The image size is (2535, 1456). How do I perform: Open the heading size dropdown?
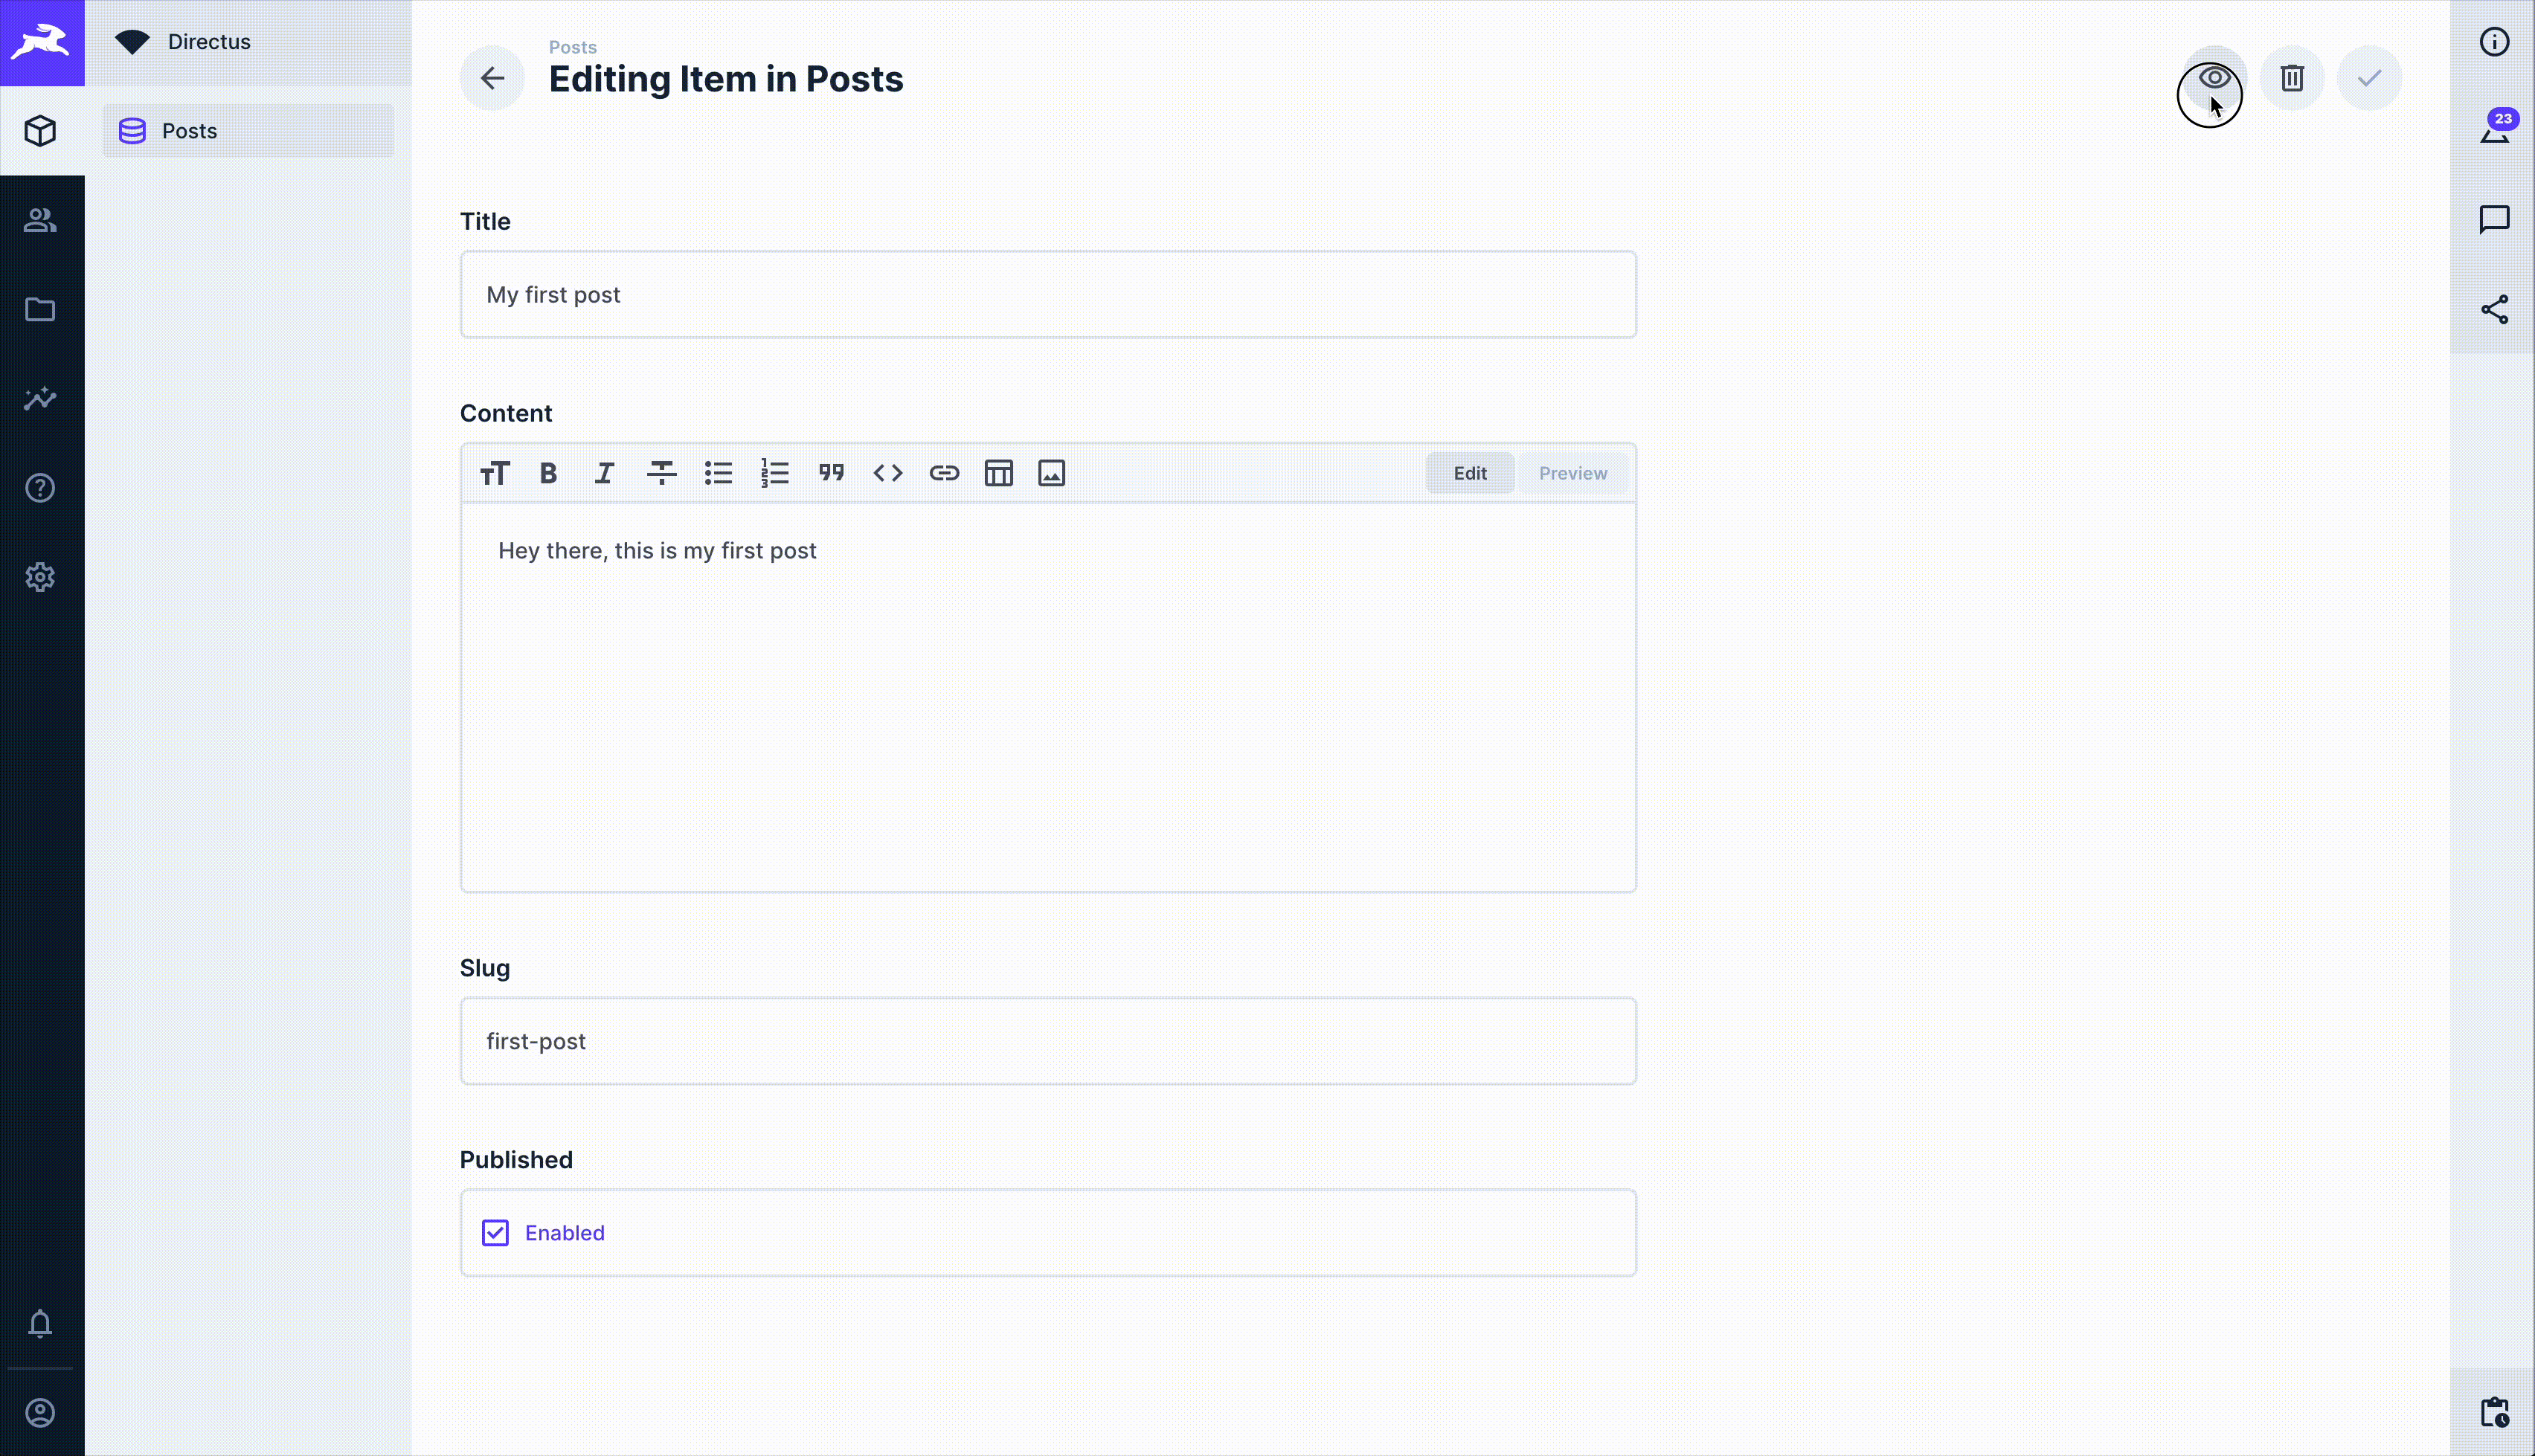(494, 473)
